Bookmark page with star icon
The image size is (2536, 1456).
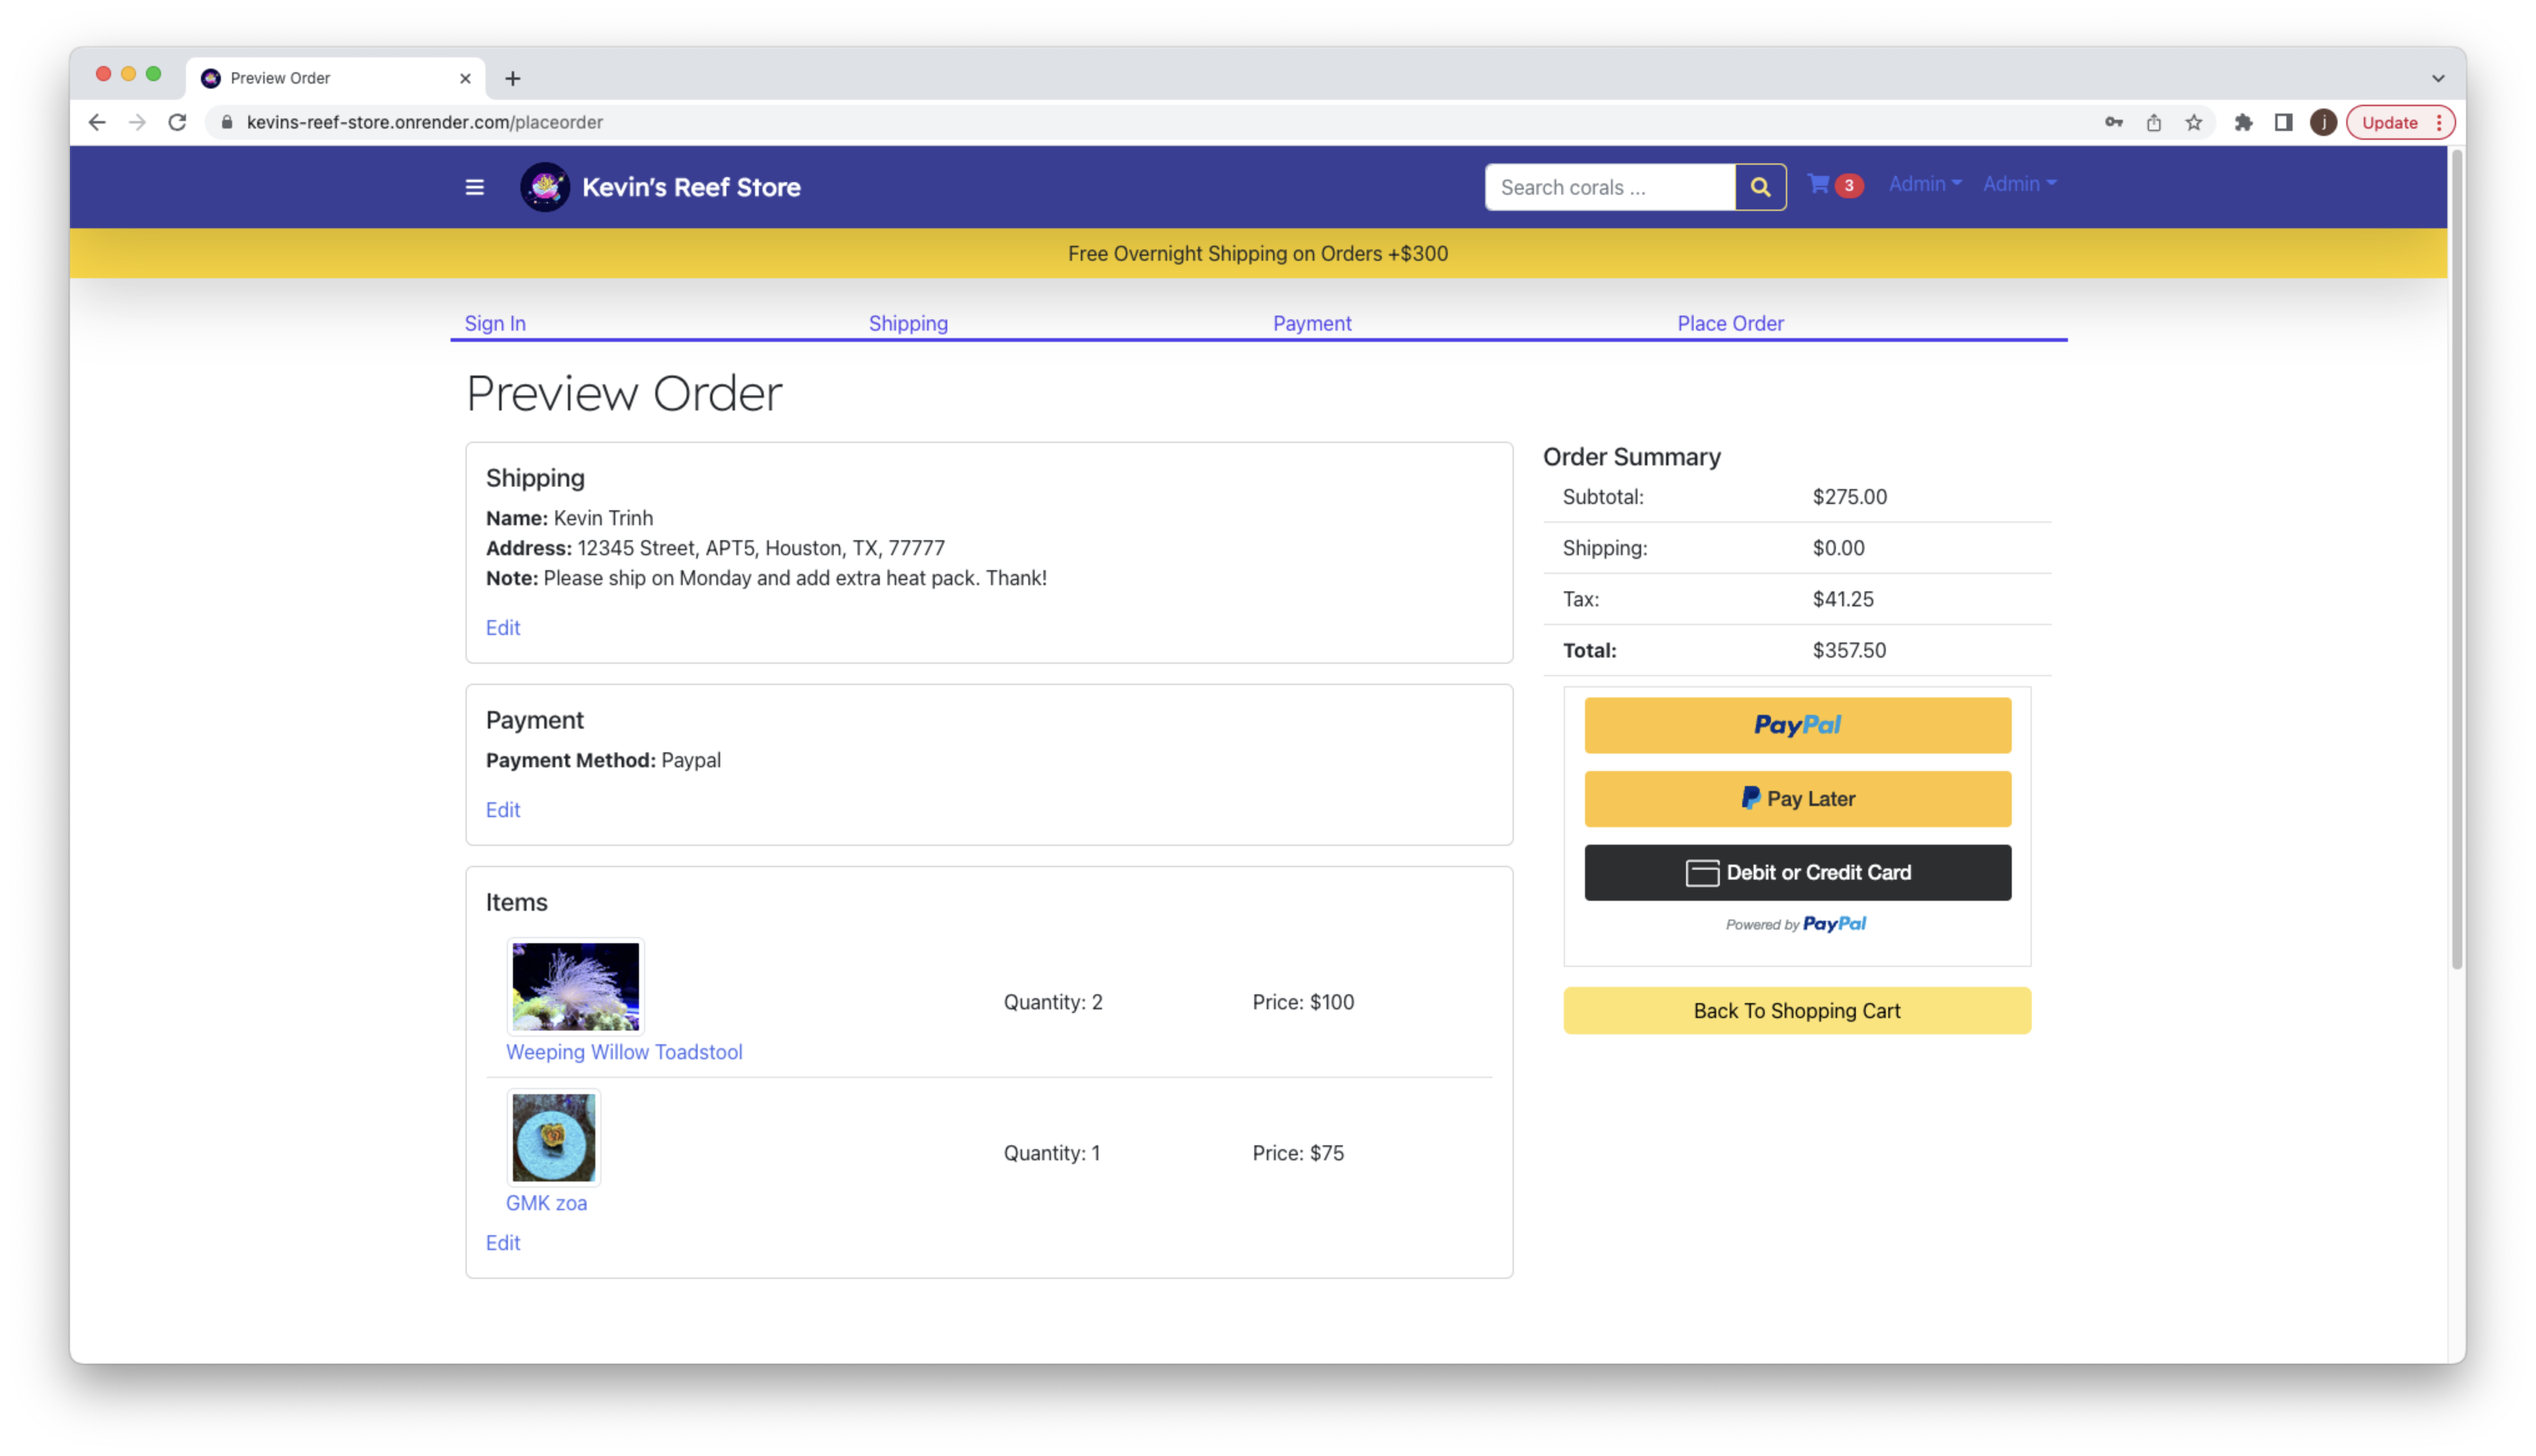2193,122
